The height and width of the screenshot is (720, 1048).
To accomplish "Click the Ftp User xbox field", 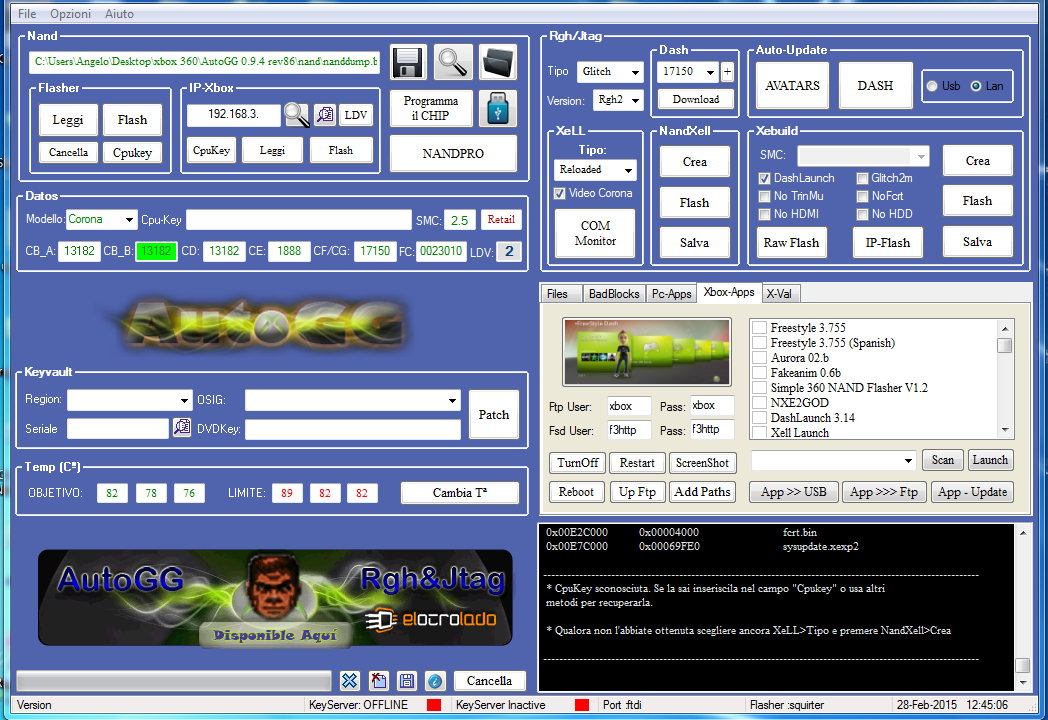I will pyautogui.click(x=629, y=406).
